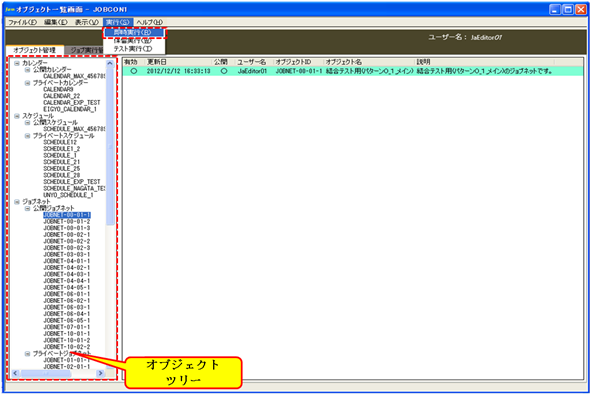591x395 pixels.
Task: Select JOBNET-00-02-3 in the tree
Action: (67, 248)
